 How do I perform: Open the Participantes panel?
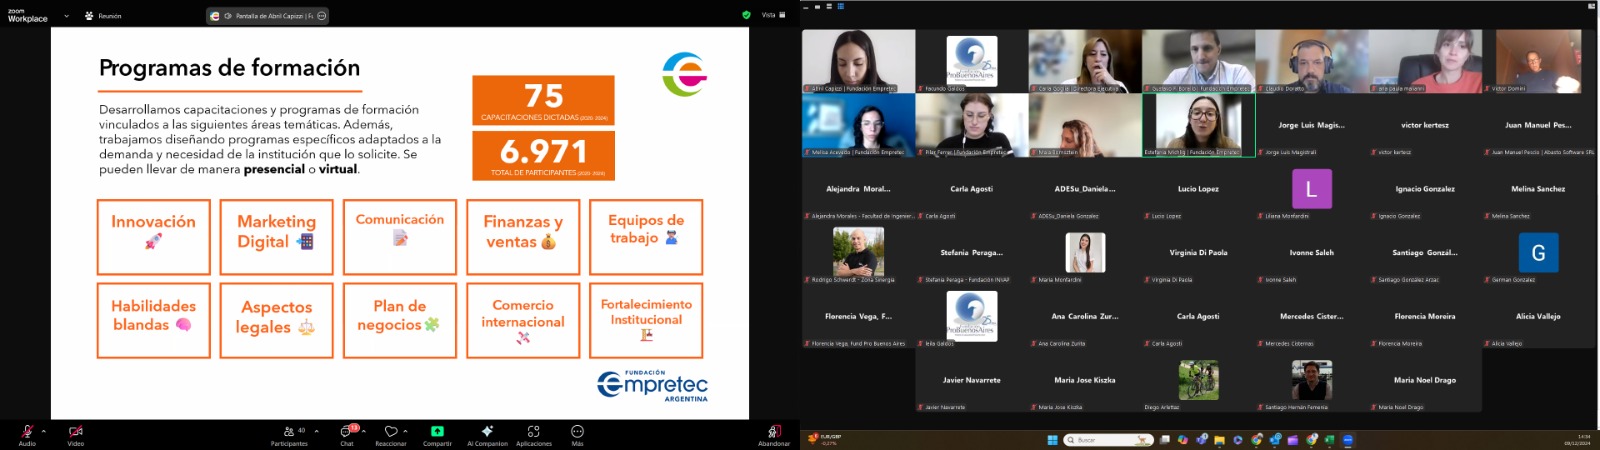point(289,432)
